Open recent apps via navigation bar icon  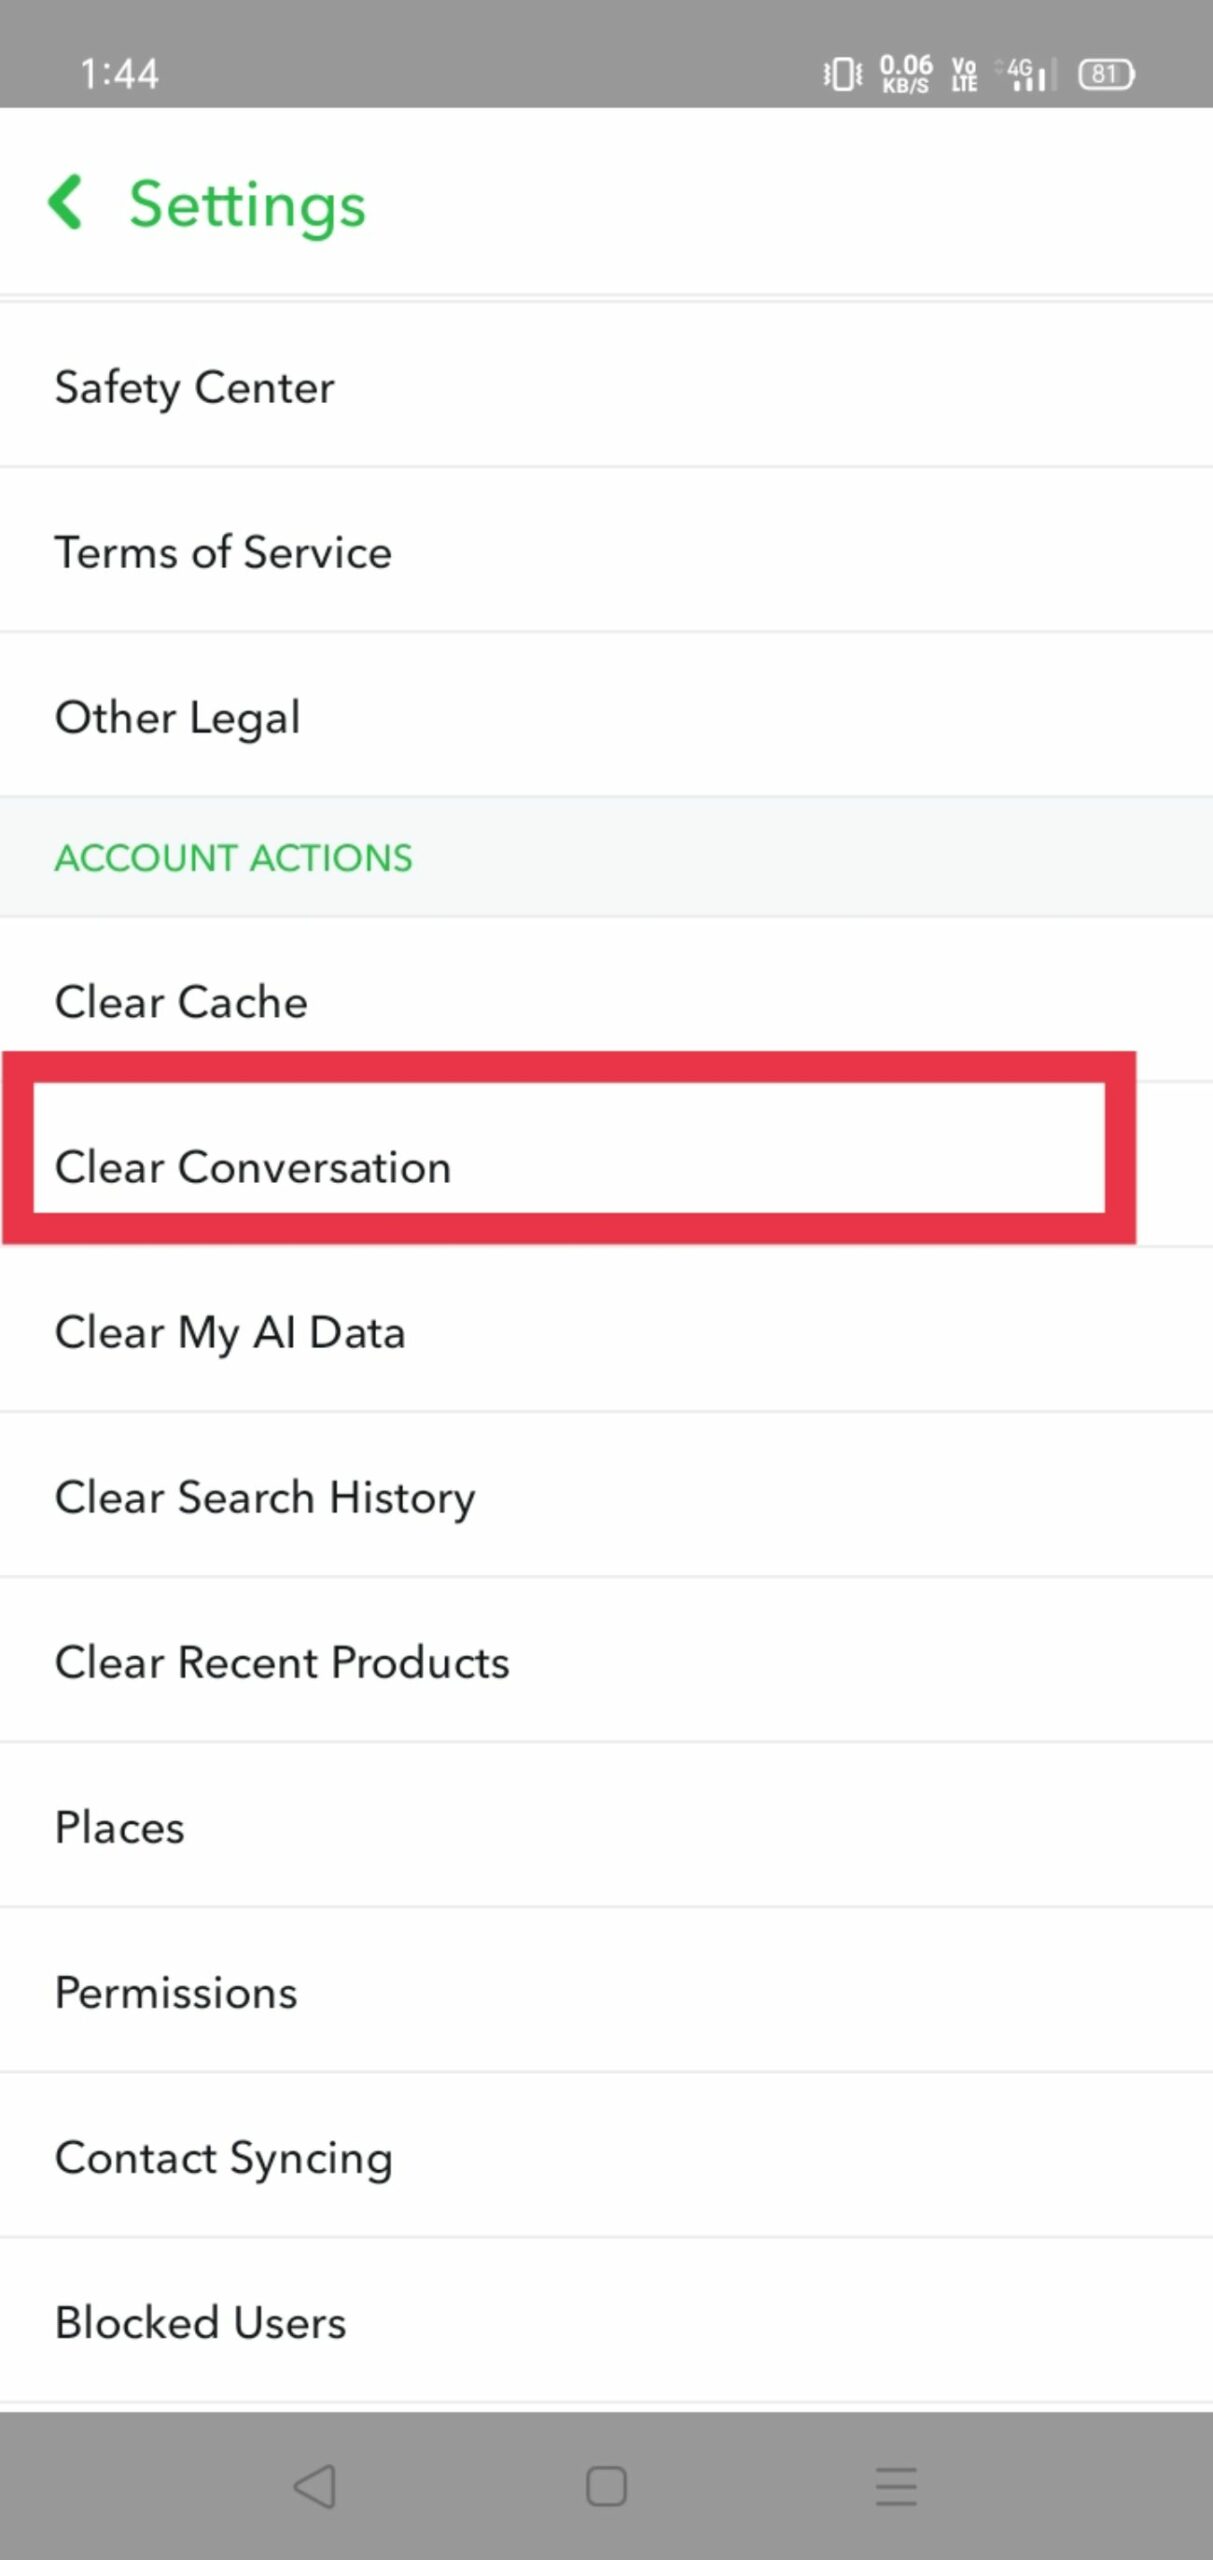[895, 2485]
